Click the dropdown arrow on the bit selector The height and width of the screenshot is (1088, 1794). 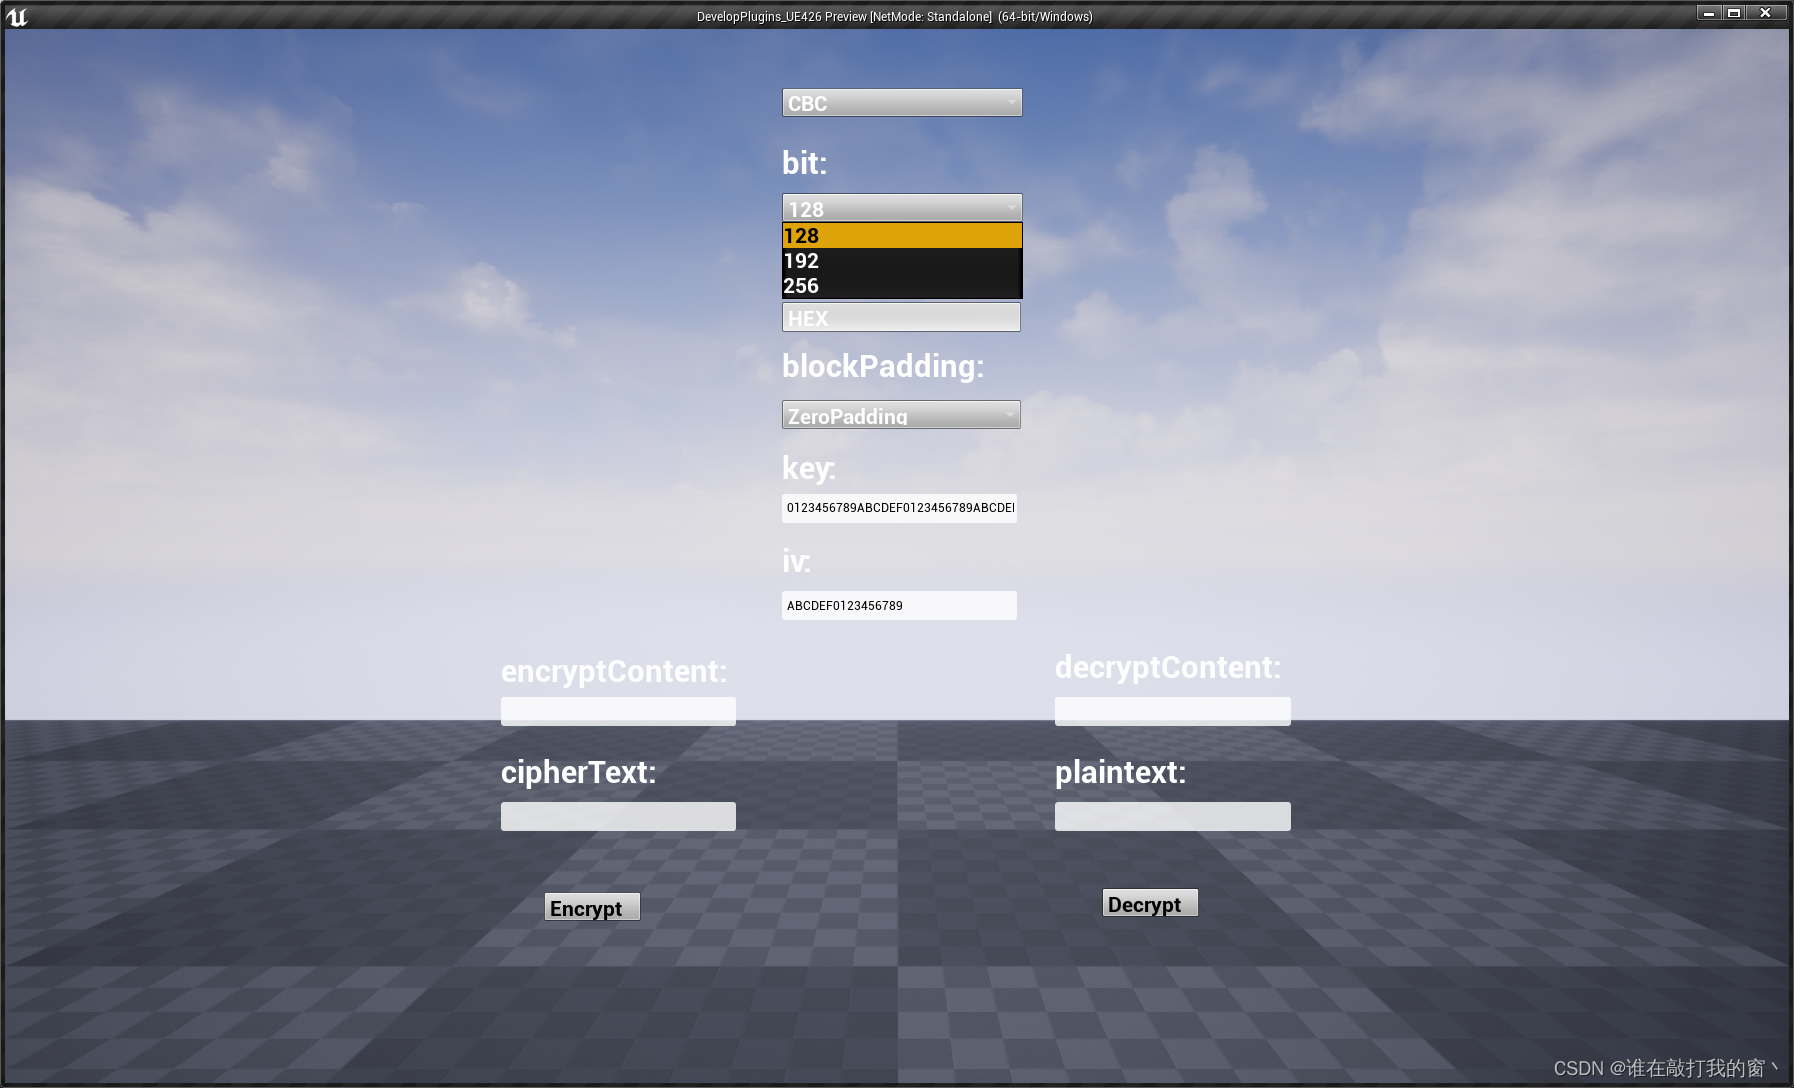[1012, 207]
